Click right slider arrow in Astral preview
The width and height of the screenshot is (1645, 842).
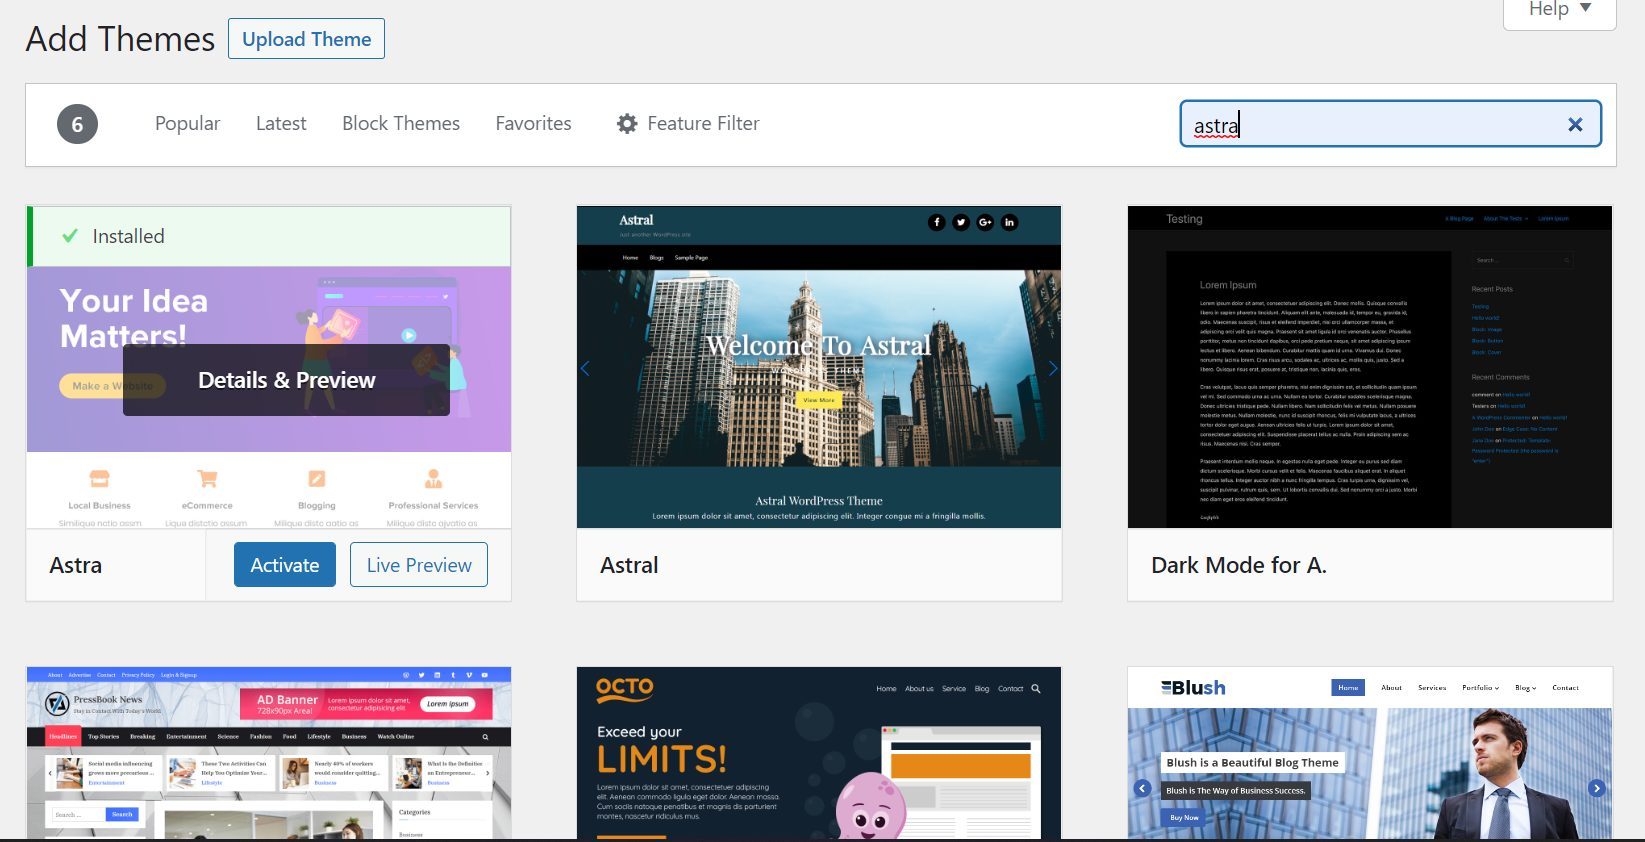(1053, 368)
